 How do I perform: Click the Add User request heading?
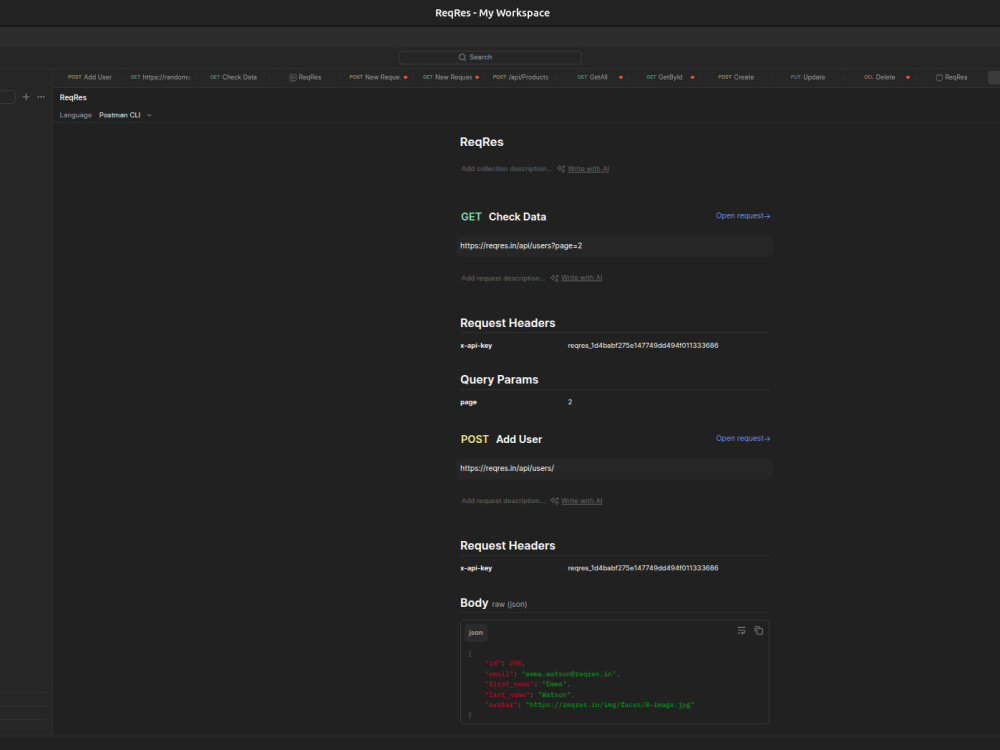(519, 439)
